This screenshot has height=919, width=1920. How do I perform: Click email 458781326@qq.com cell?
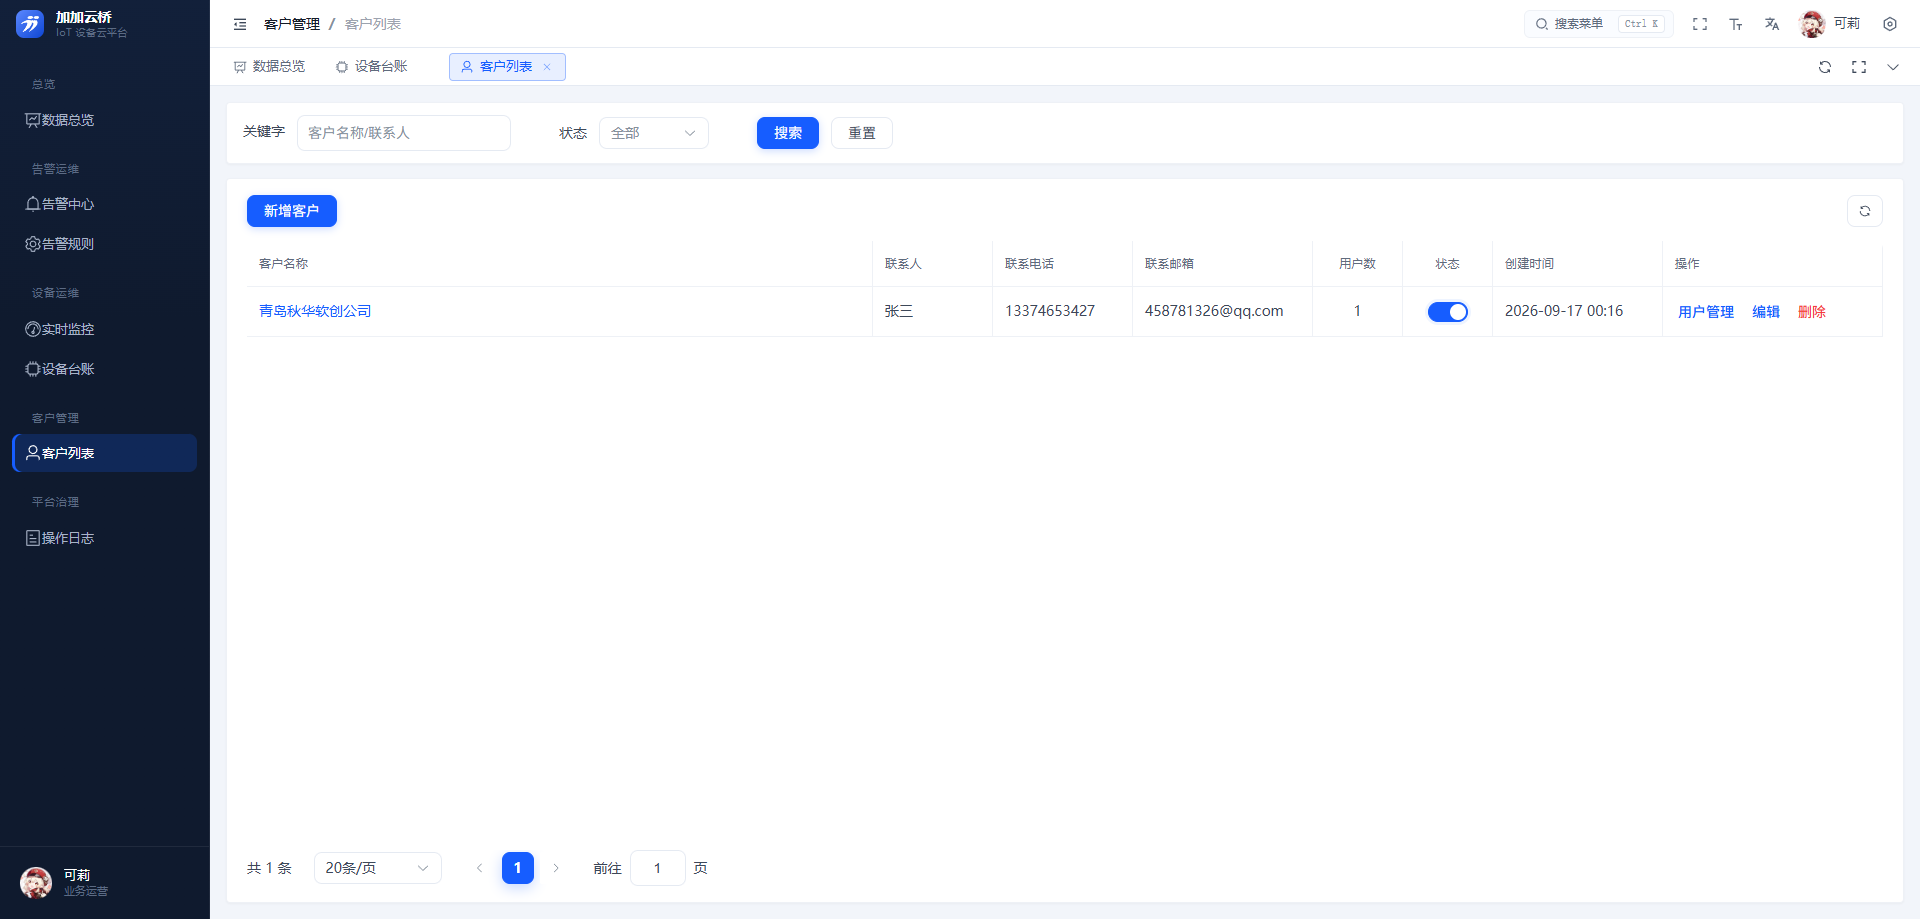(1214, 311)
